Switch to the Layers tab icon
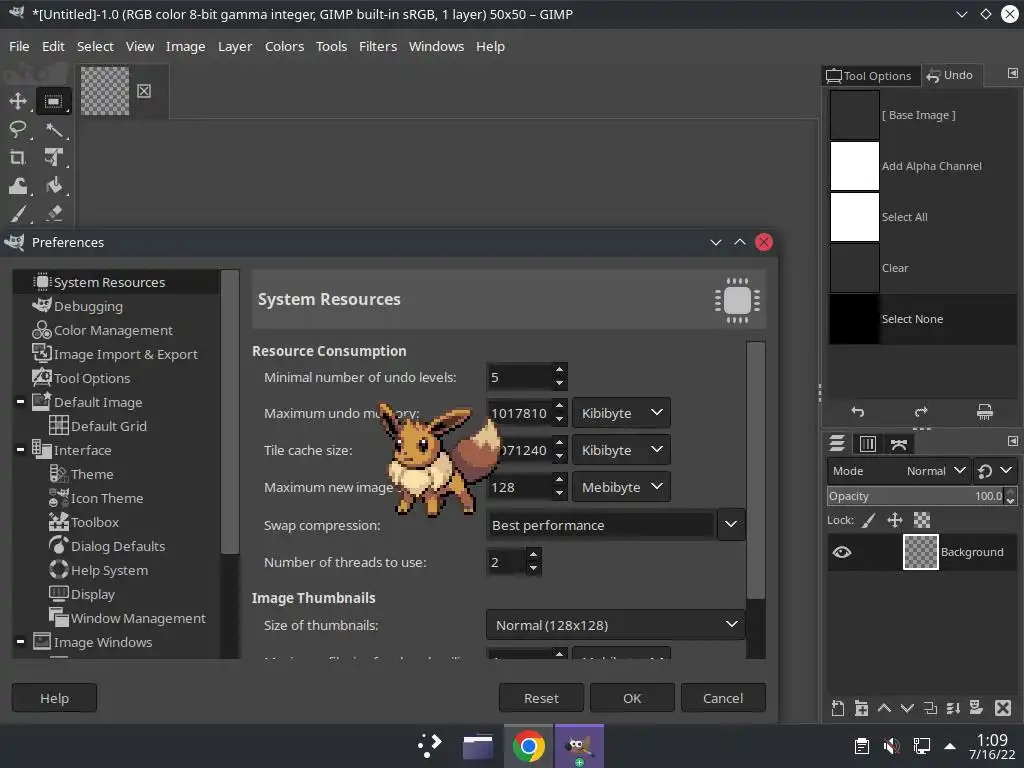 click(837, 443)
